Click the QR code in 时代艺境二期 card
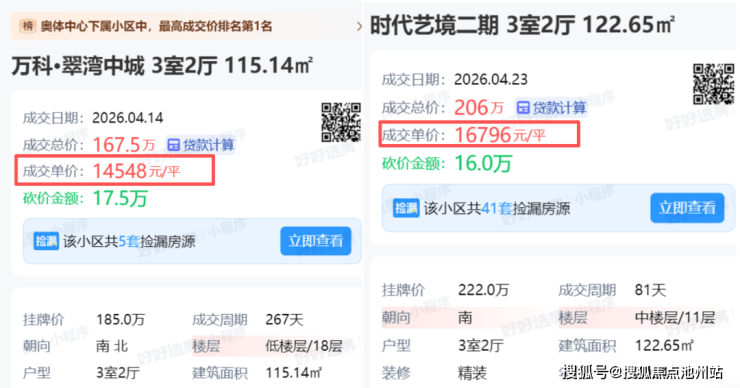The width and height of the screenshot is (740, 388). coord(714,84)
